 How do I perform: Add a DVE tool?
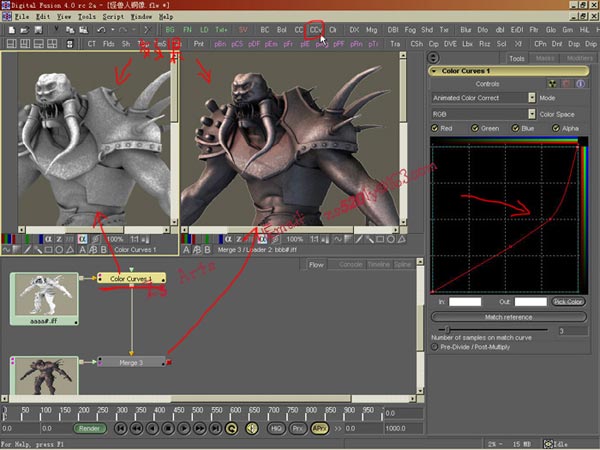[x=450, y=44]
